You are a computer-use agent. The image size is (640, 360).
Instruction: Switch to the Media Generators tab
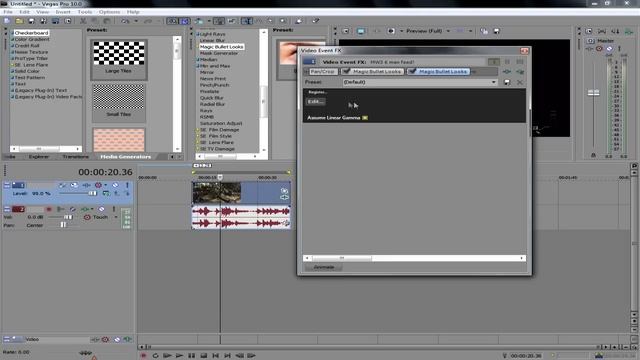(126, 157)
